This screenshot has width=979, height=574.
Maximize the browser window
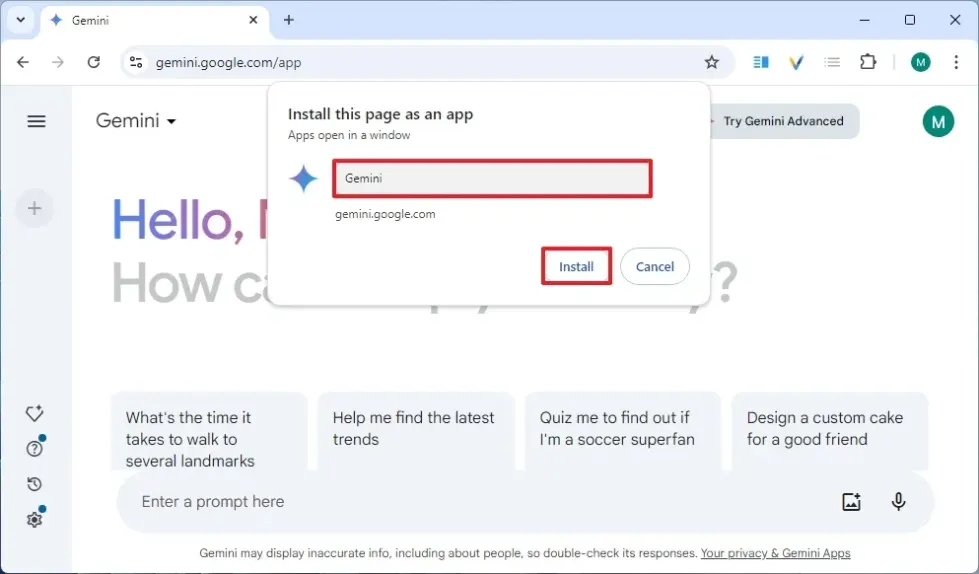pos(910,20)
